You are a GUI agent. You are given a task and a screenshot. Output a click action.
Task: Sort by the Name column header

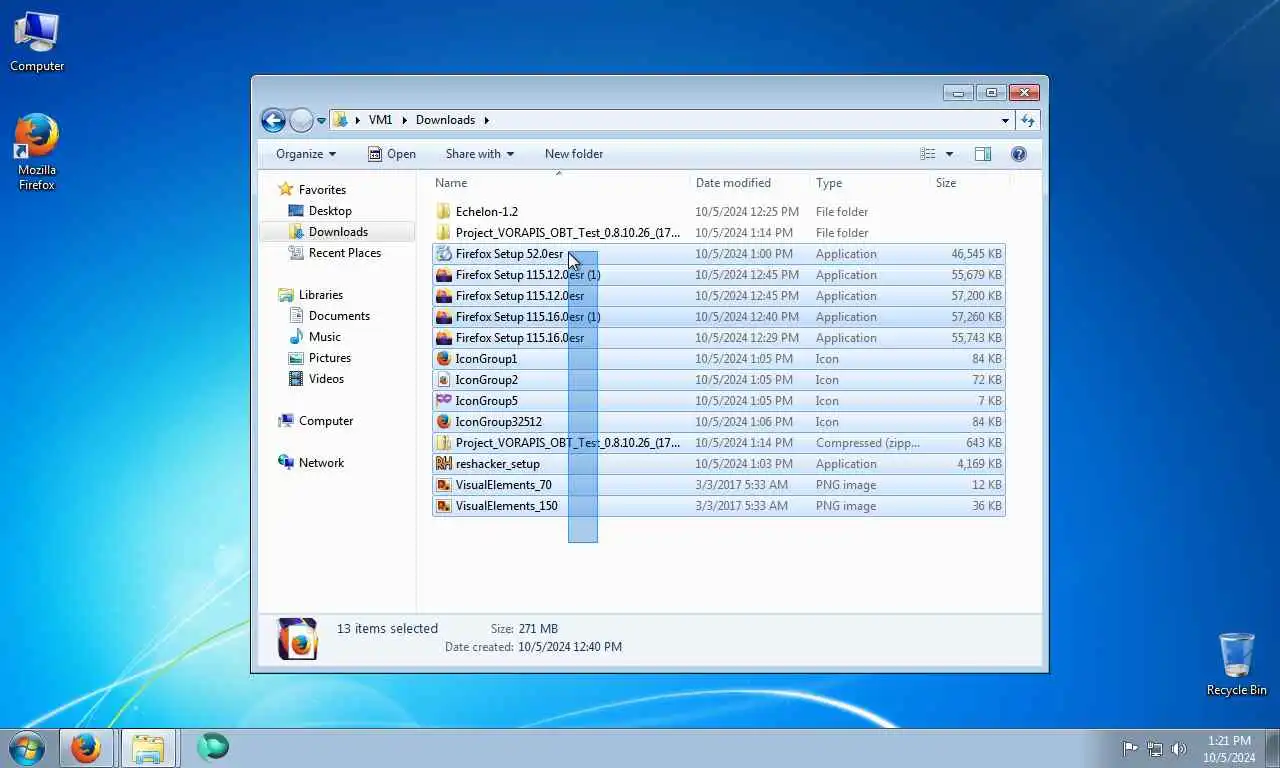pyautogui.click(x=560, y=183)
